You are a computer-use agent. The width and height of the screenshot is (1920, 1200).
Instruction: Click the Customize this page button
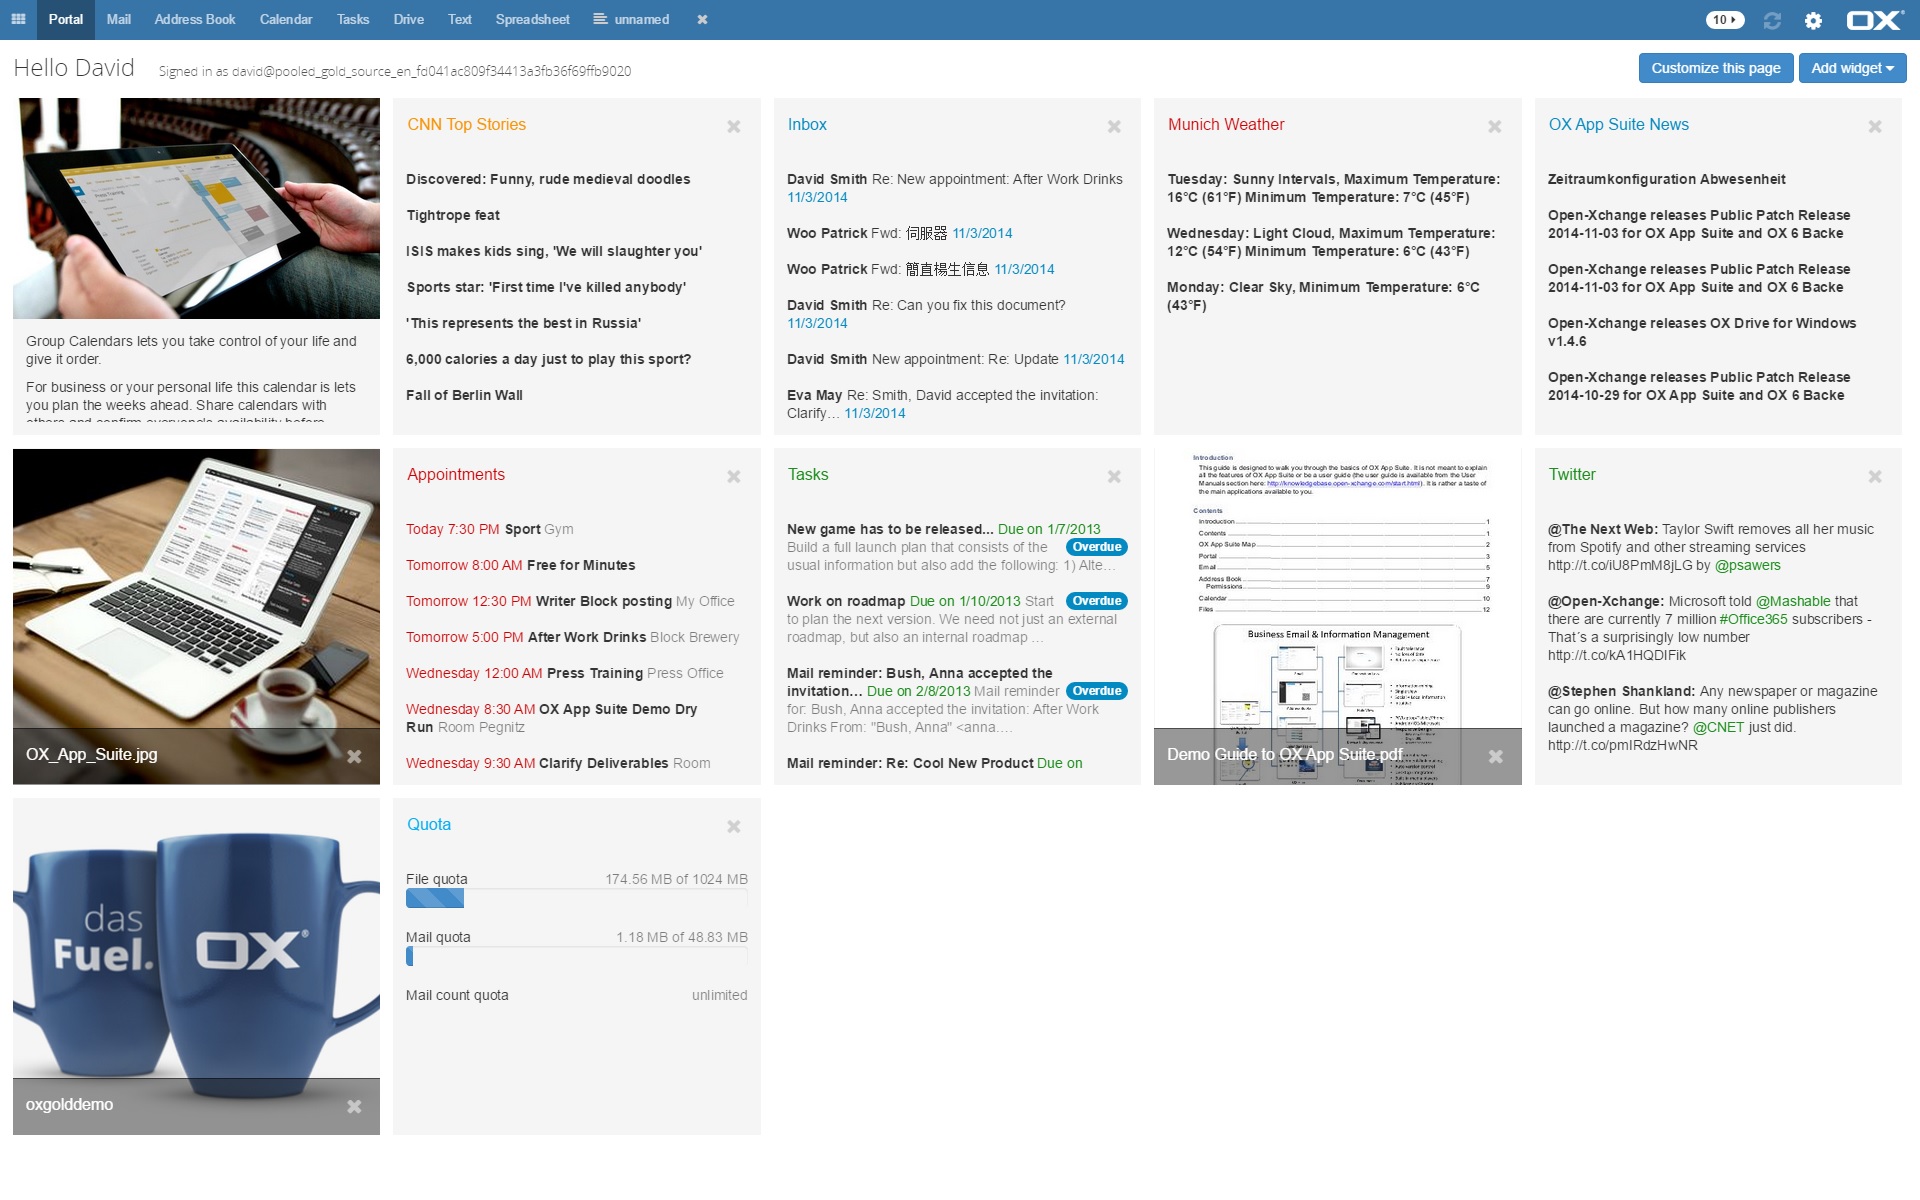pos(1715,68)
